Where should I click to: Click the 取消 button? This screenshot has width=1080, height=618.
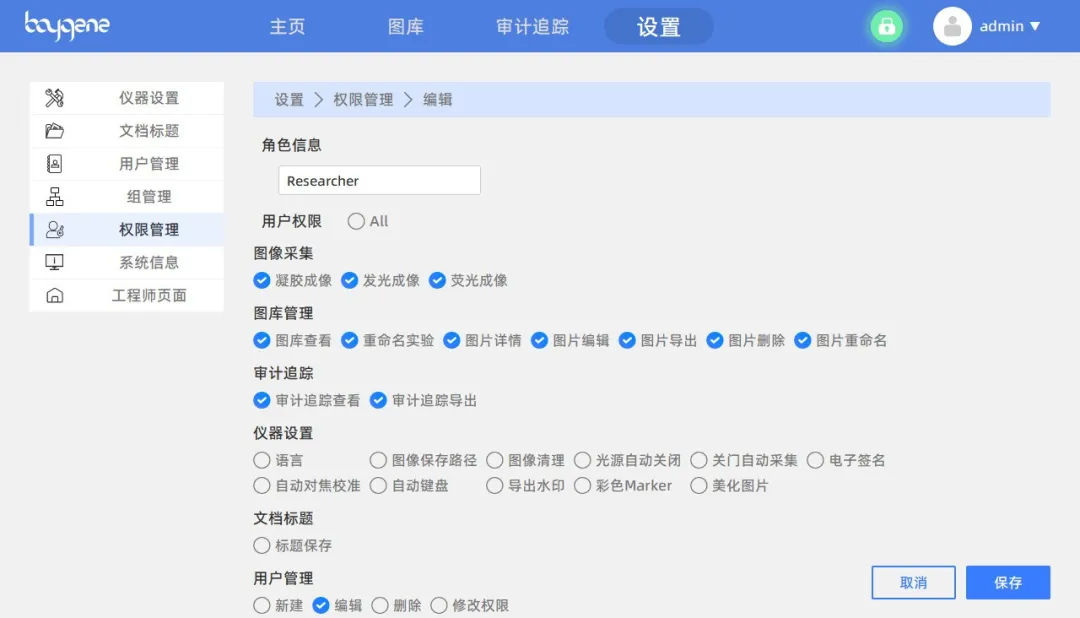click(x=913, y=582)
